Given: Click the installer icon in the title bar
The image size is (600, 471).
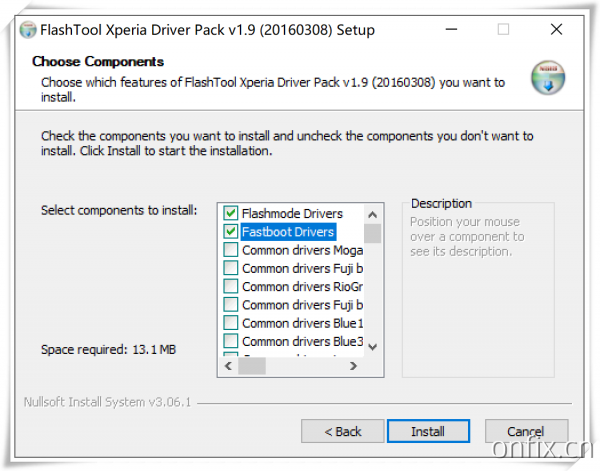Looking at the screenshot, I should pos(28,30).
